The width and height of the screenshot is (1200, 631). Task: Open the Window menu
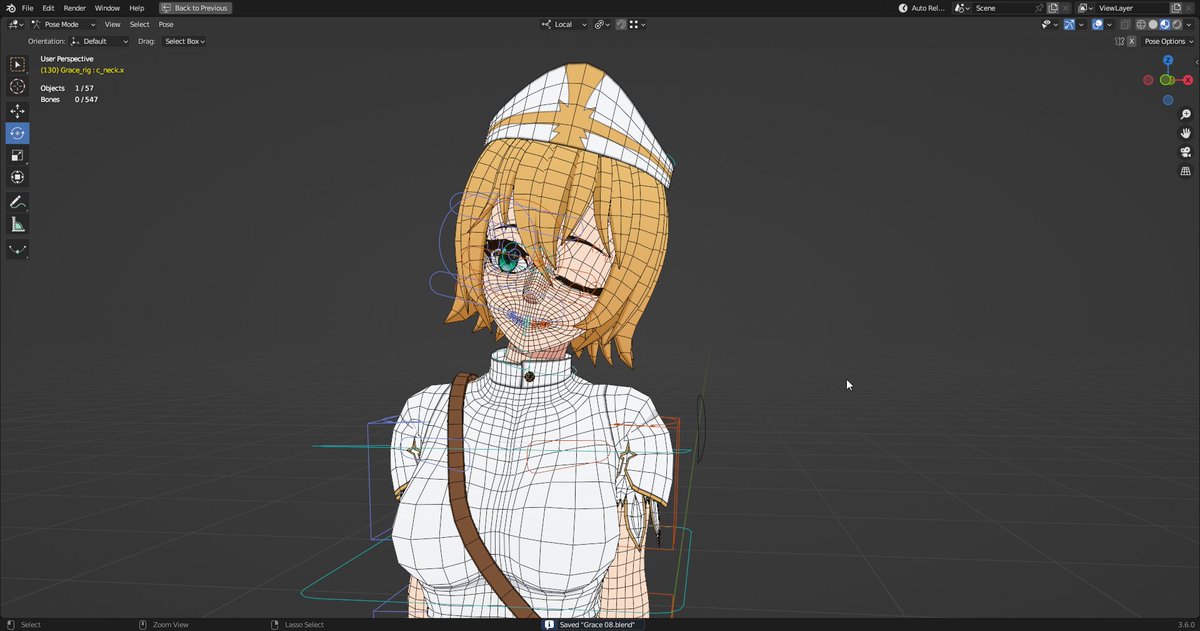pos(107,8)
